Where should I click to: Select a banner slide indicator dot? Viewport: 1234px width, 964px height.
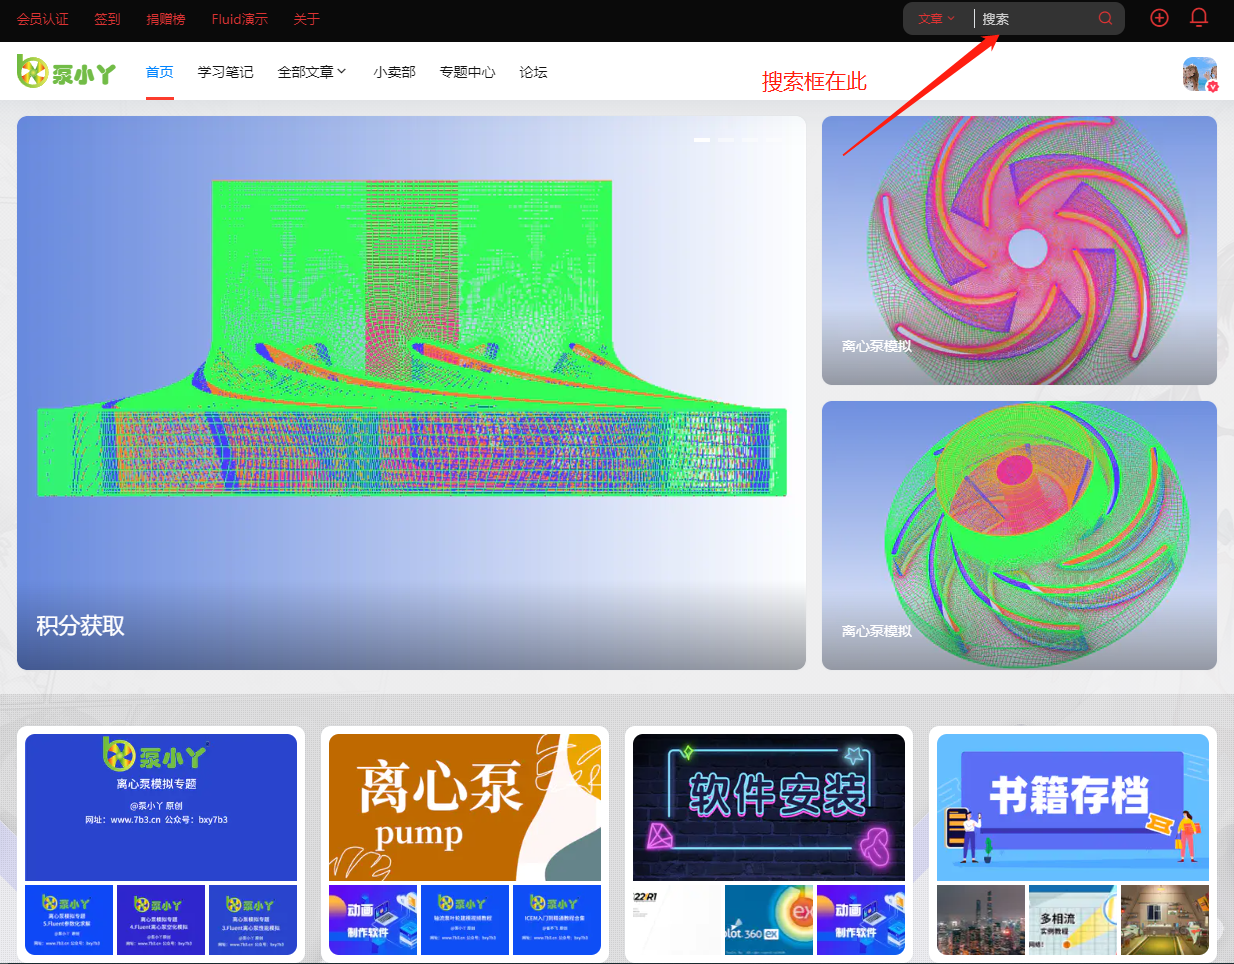point(700,140)
